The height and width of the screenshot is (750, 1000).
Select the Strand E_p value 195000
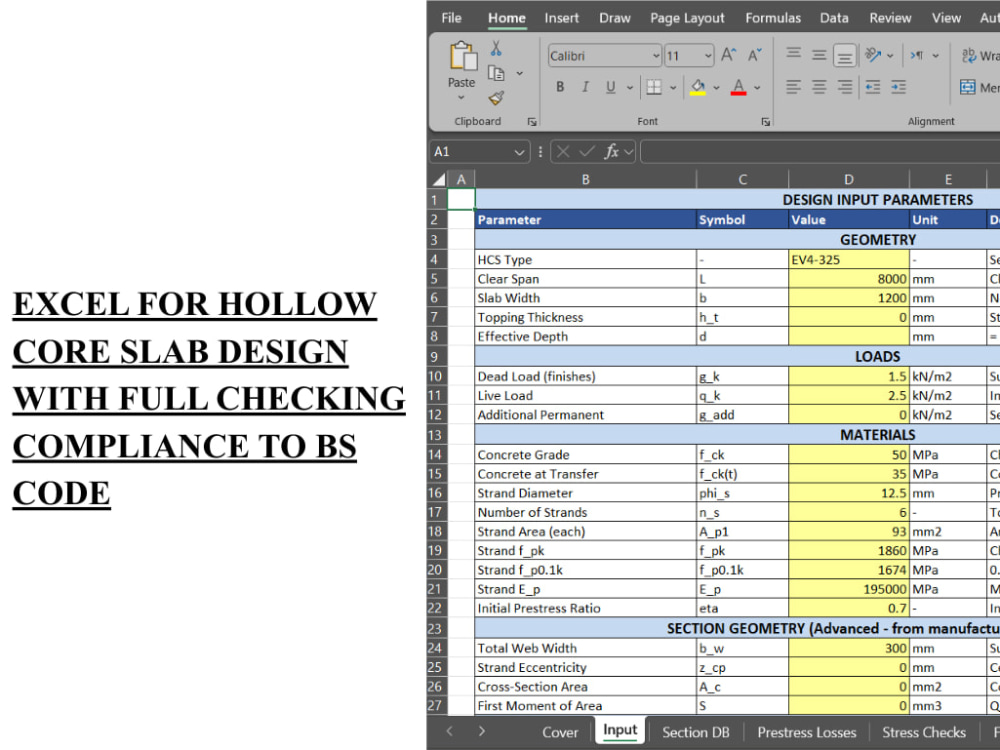pyautogui.click(x=849, y=589)
